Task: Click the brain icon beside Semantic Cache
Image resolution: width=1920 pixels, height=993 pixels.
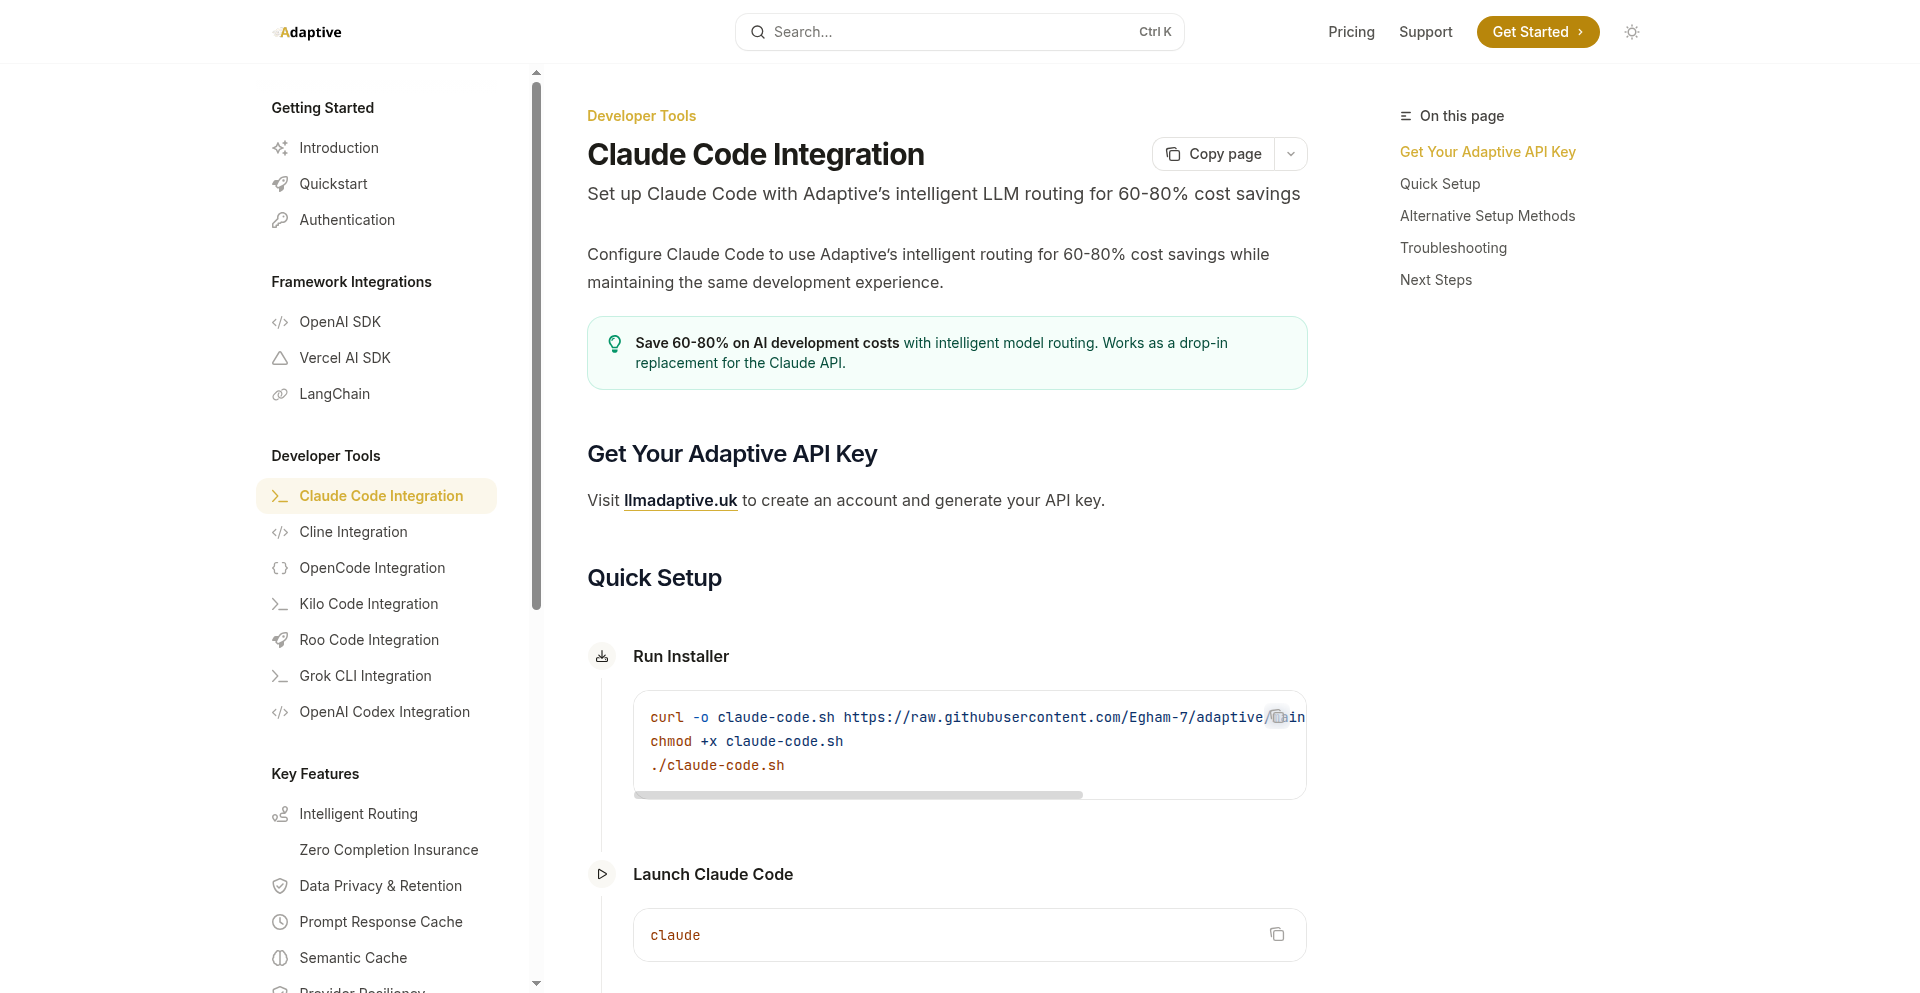Action: 280,958
